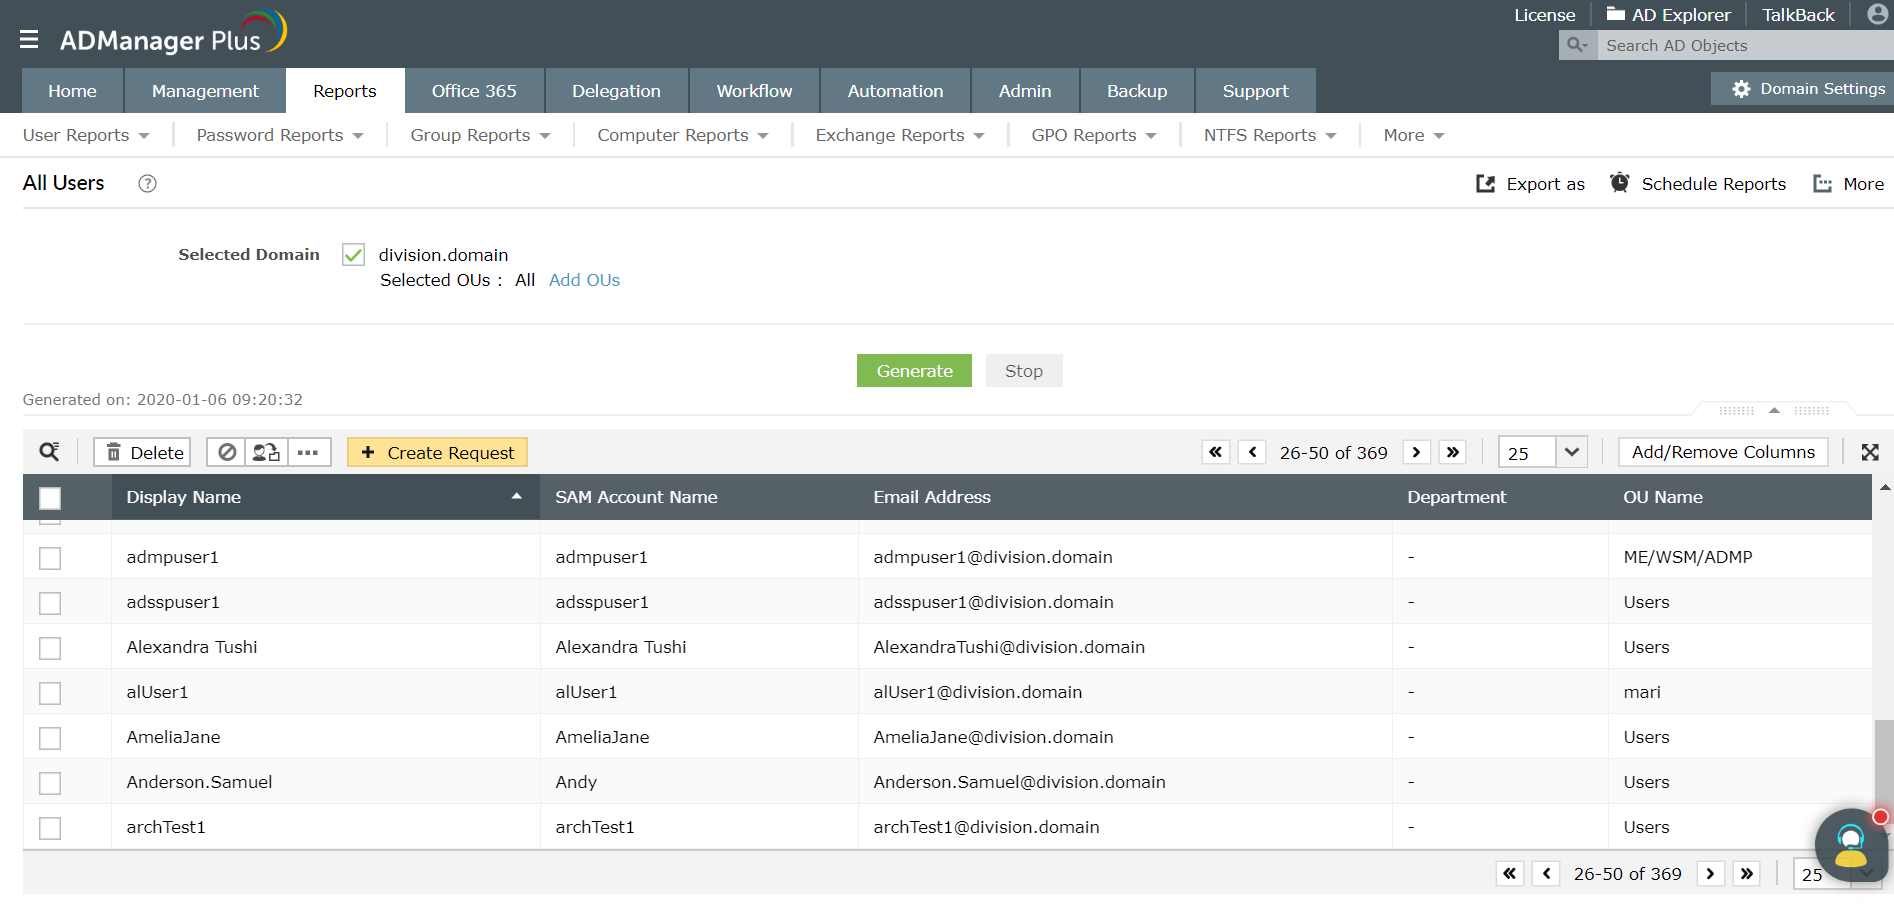Click the All Users help question icon
Screen dimensions: 1894x915
[x=147, y=184]
